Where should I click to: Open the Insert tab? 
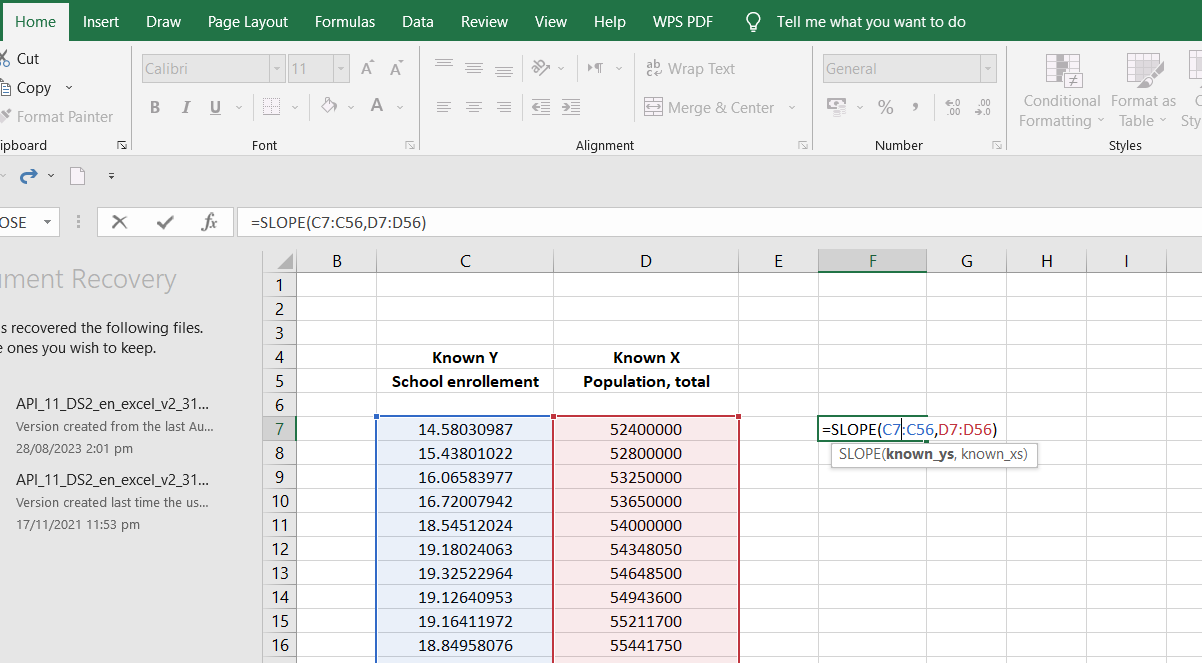pos(101,21)
